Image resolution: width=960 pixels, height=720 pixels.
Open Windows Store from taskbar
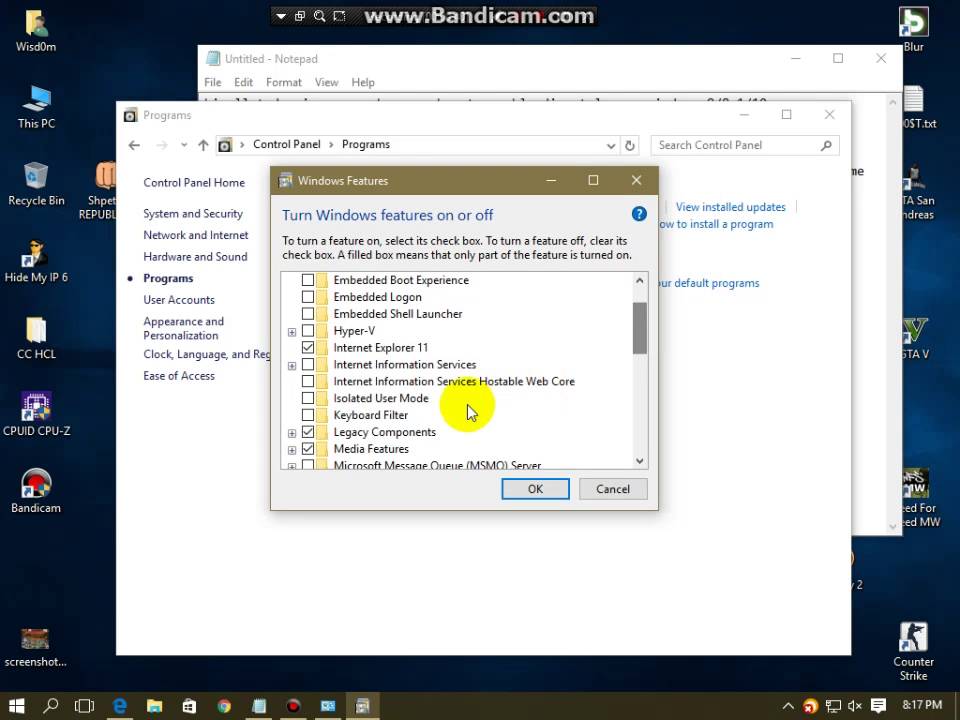(x=189, y=706)
